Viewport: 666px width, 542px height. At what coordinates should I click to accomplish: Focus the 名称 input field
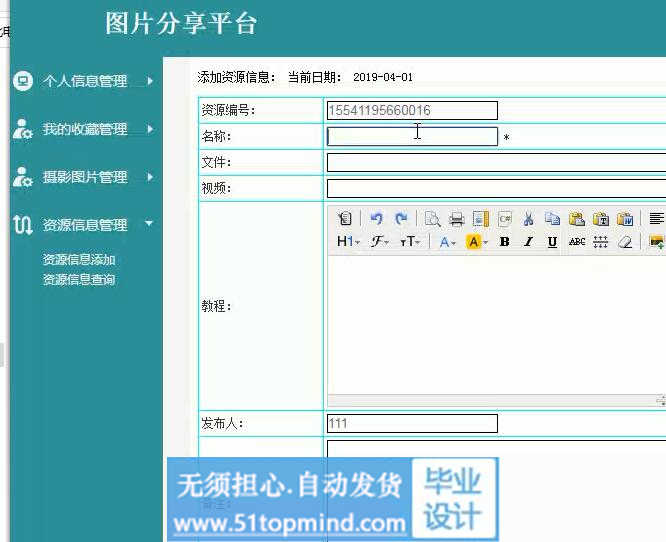tap(412, 136)
